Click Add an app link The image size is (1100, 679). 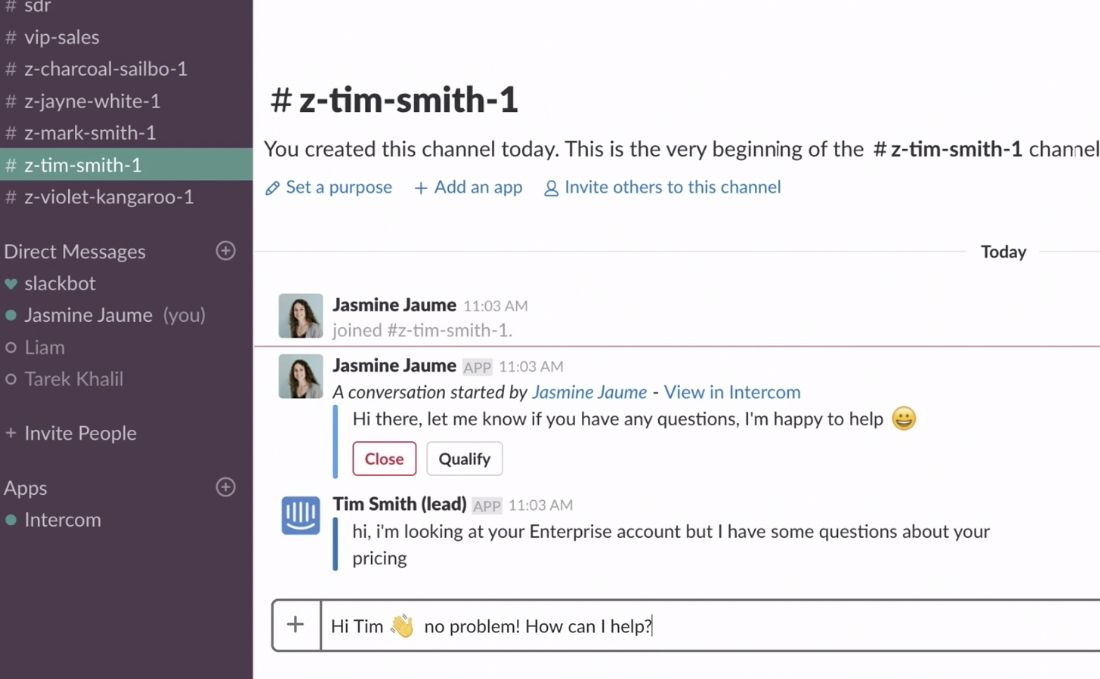(x=478, y=187)
